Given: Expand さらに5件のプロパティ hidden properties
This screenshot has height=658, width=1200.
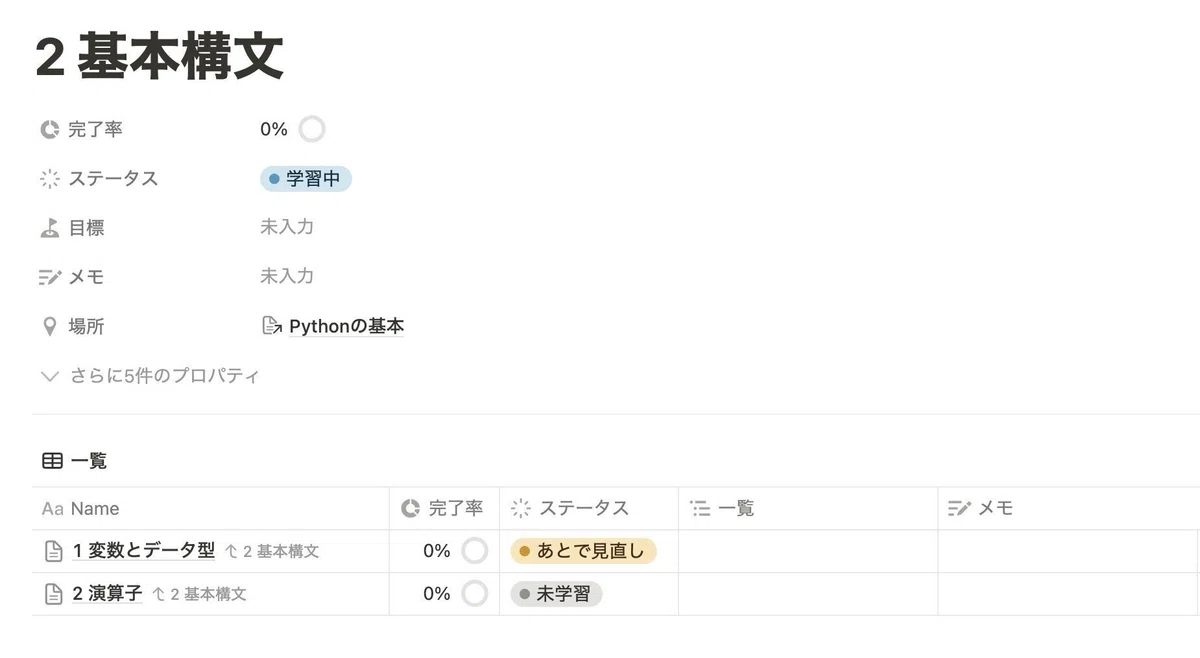Looking at the screenshot, I should [x=150, y=376].
